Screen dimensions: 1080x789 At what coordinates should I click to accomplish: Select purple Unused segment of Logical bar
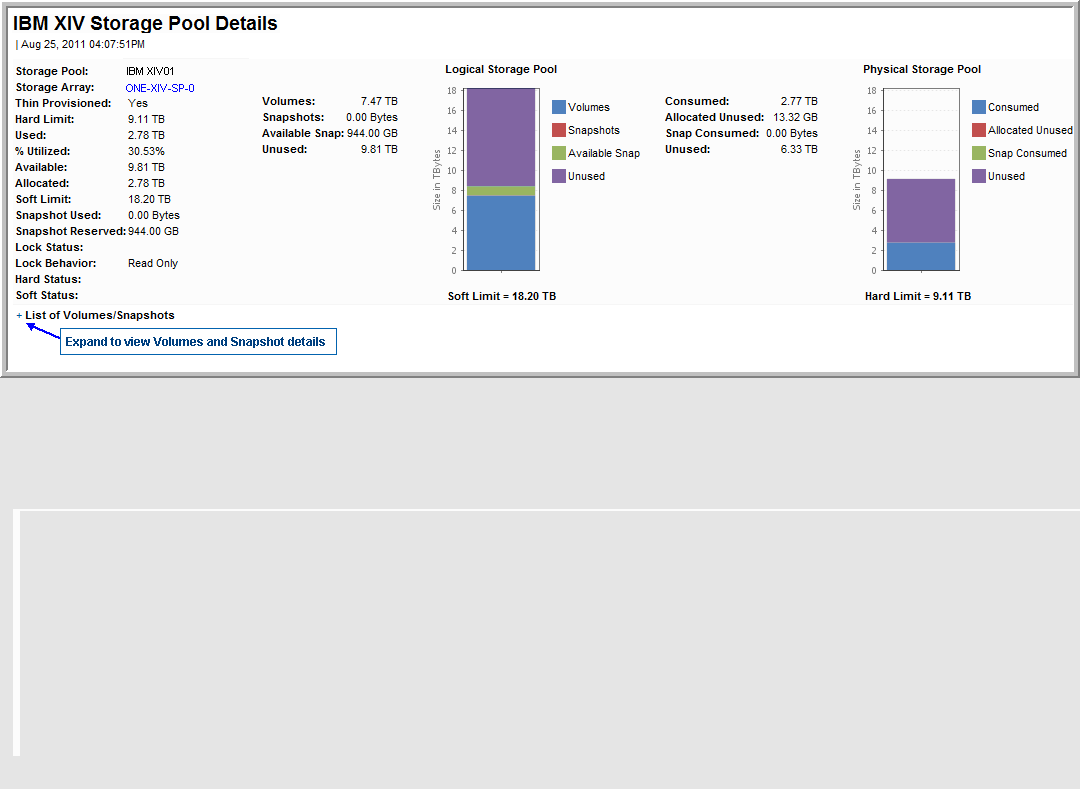click(x=501, y=137)
